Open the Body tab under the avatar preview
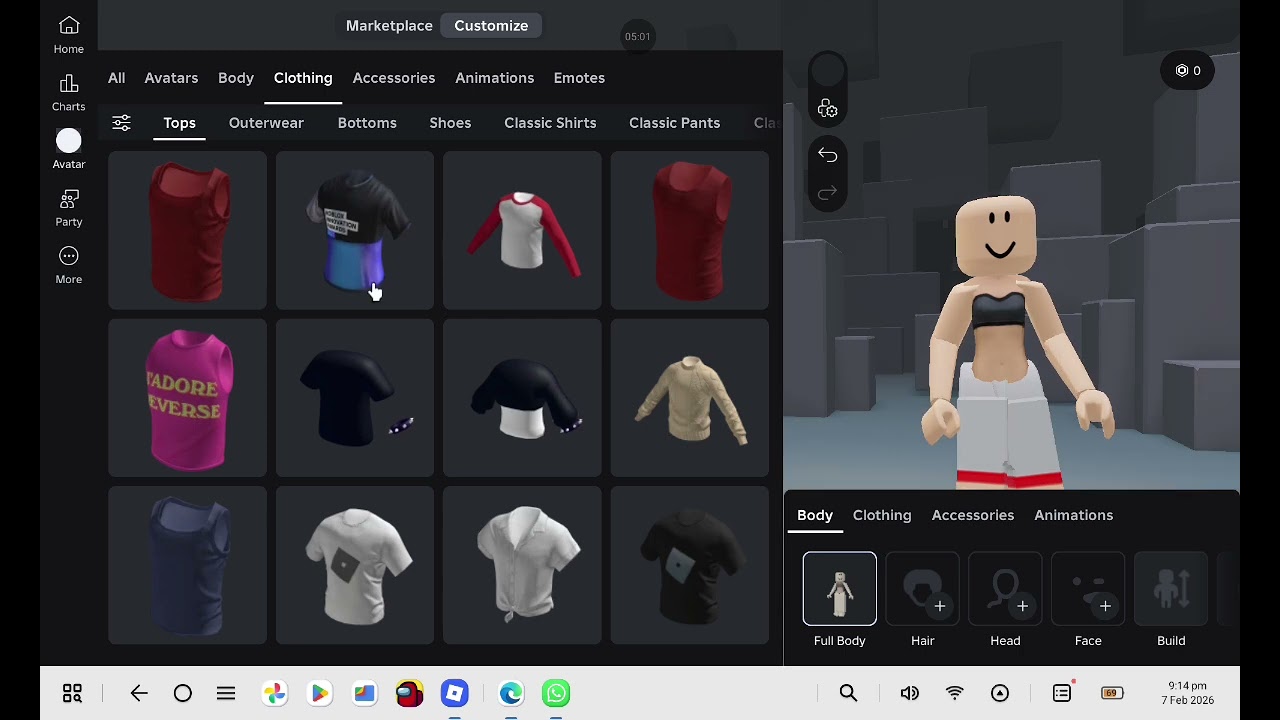1280x720 pixels. click(815, 515)
